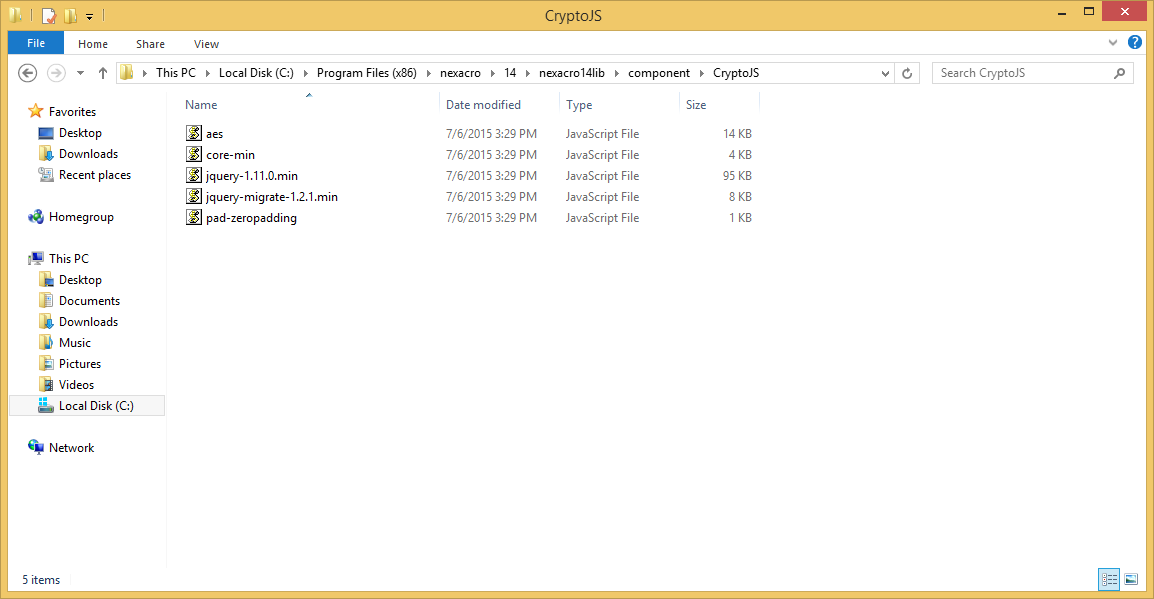Go back with the Back arrow button
Viewport: 1154px width, 599px height.
27,73
